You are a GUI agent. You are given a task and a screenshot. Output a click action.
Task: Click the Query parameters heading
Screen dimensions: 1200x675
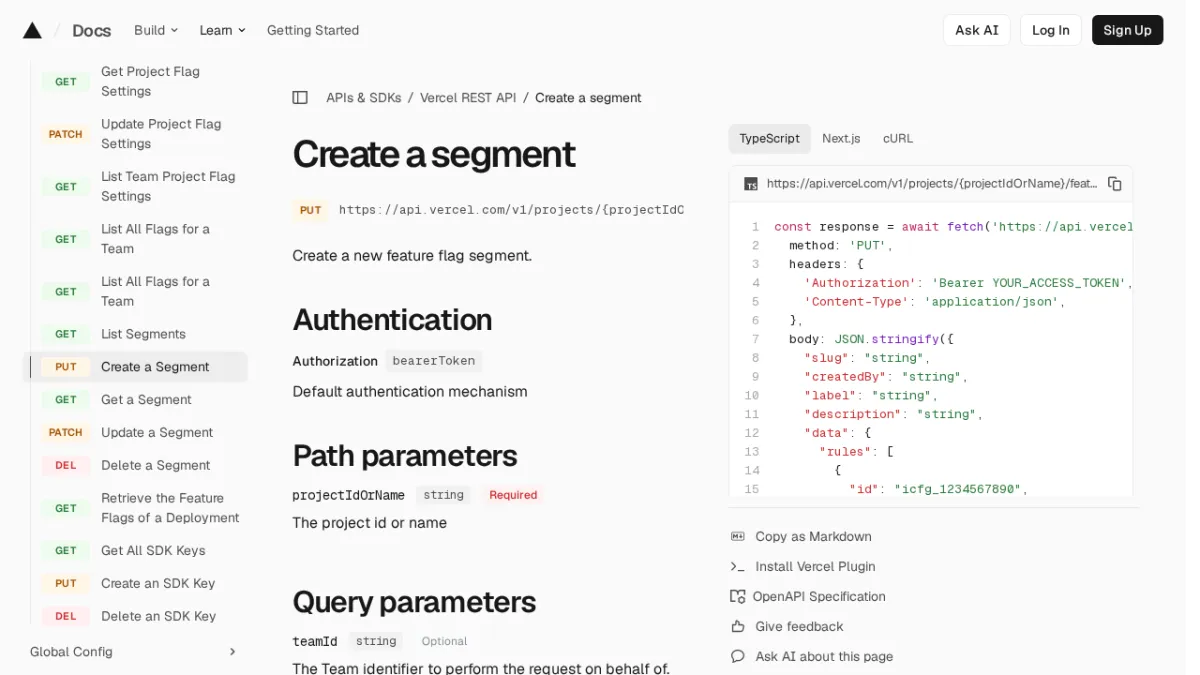click(414, 602)
